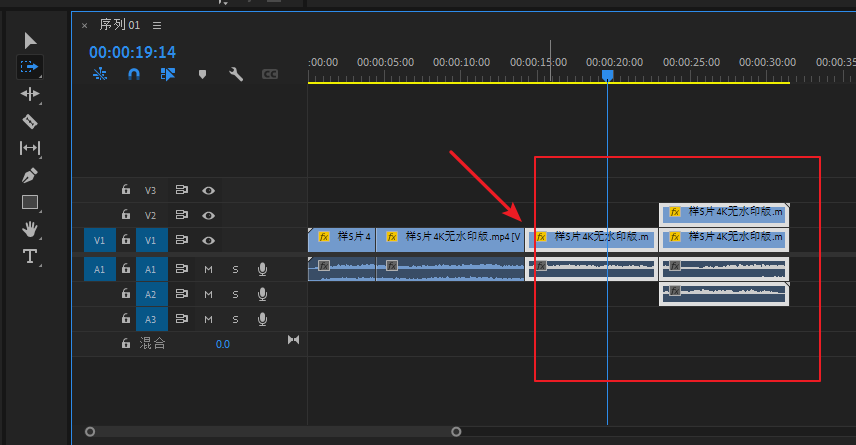Activate the Pen tool
856x445 pixels.
30,175
